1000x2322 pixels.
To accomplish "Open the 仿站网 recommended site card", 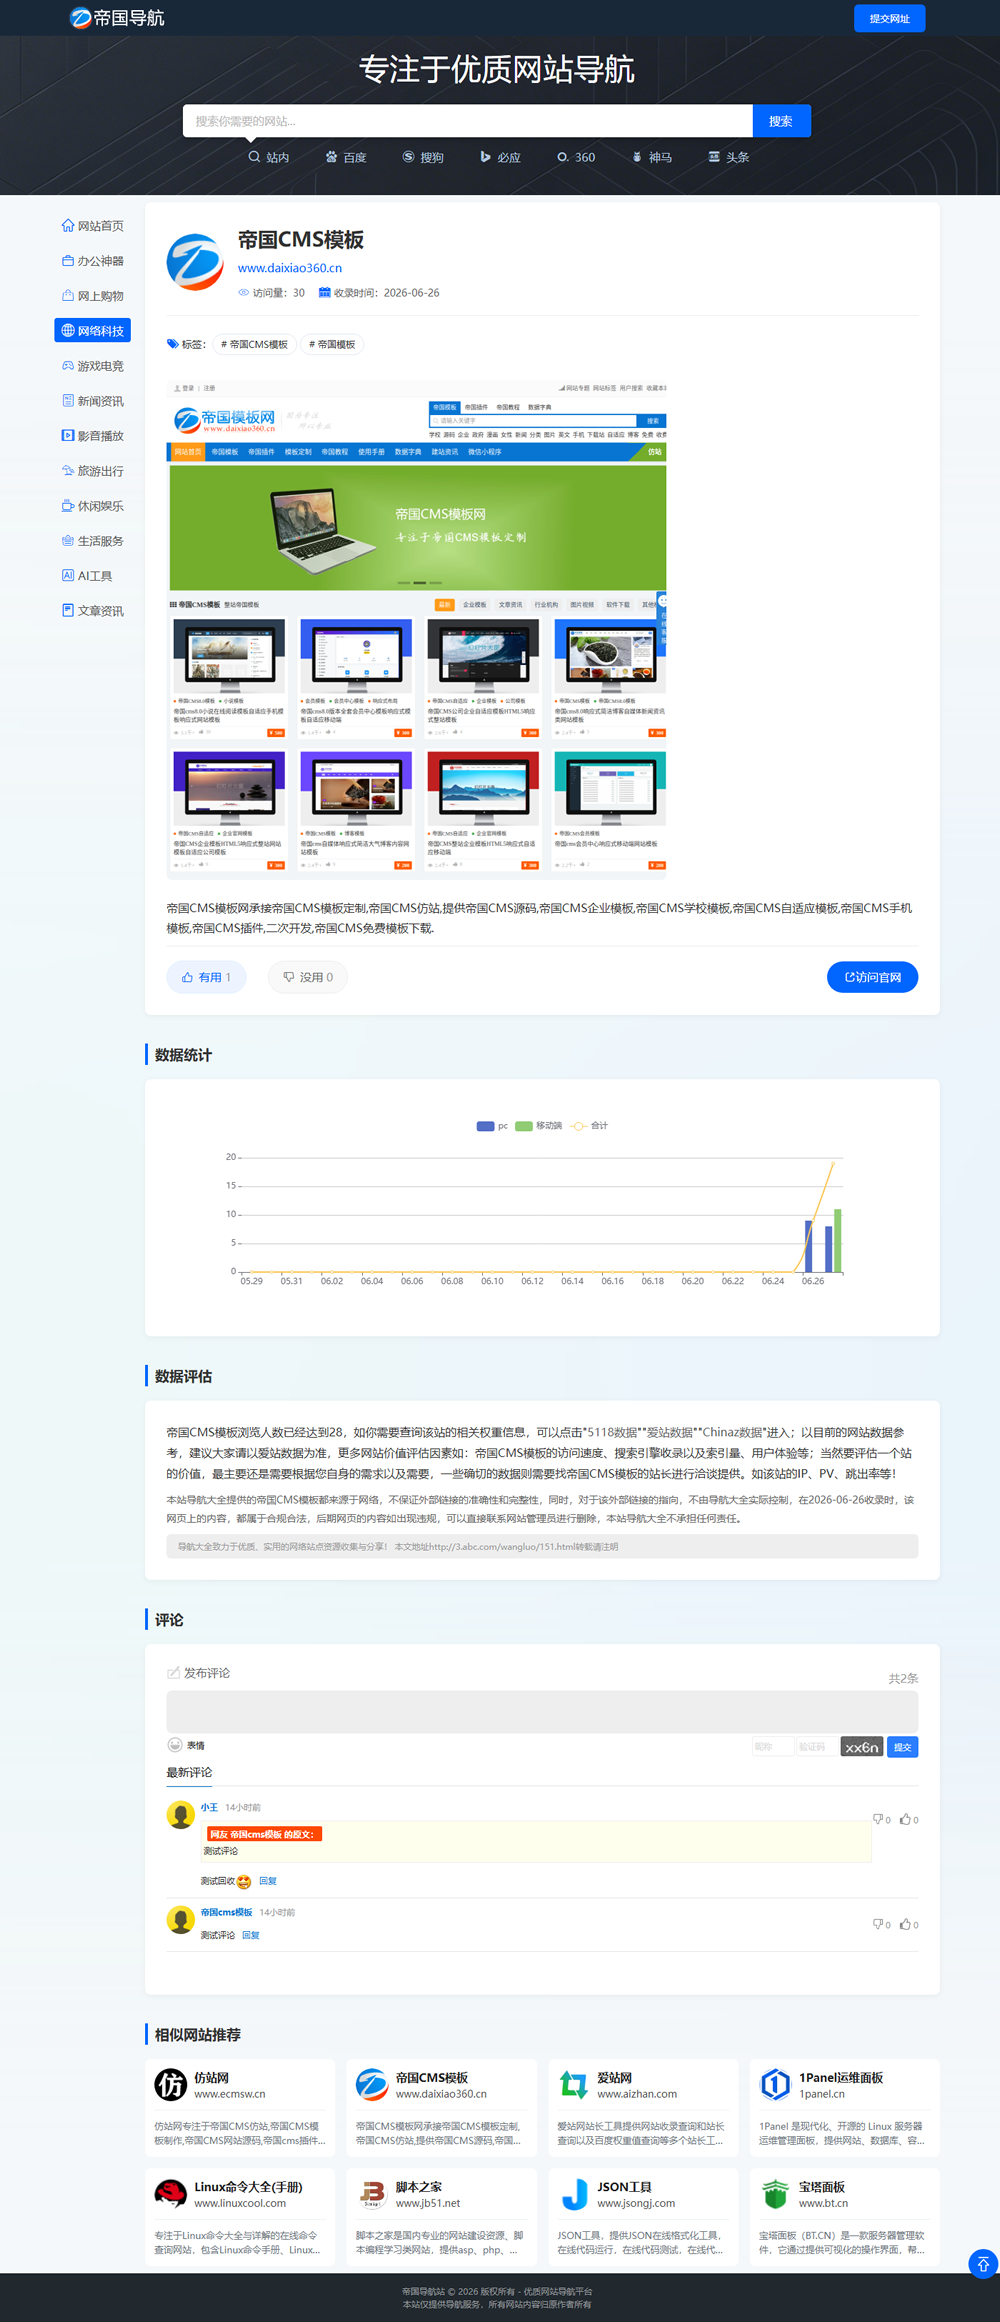I will pos(240,2106).
